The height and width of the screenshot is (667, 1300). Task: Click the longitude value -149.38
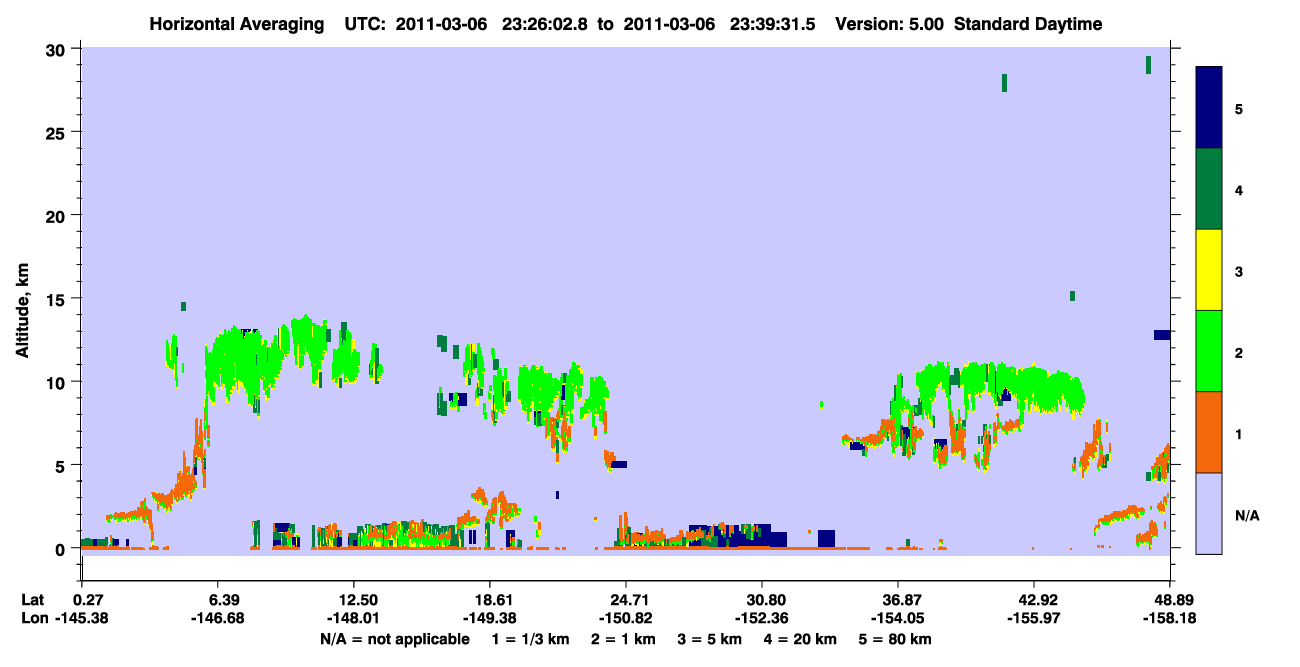(x=490, y=619)
